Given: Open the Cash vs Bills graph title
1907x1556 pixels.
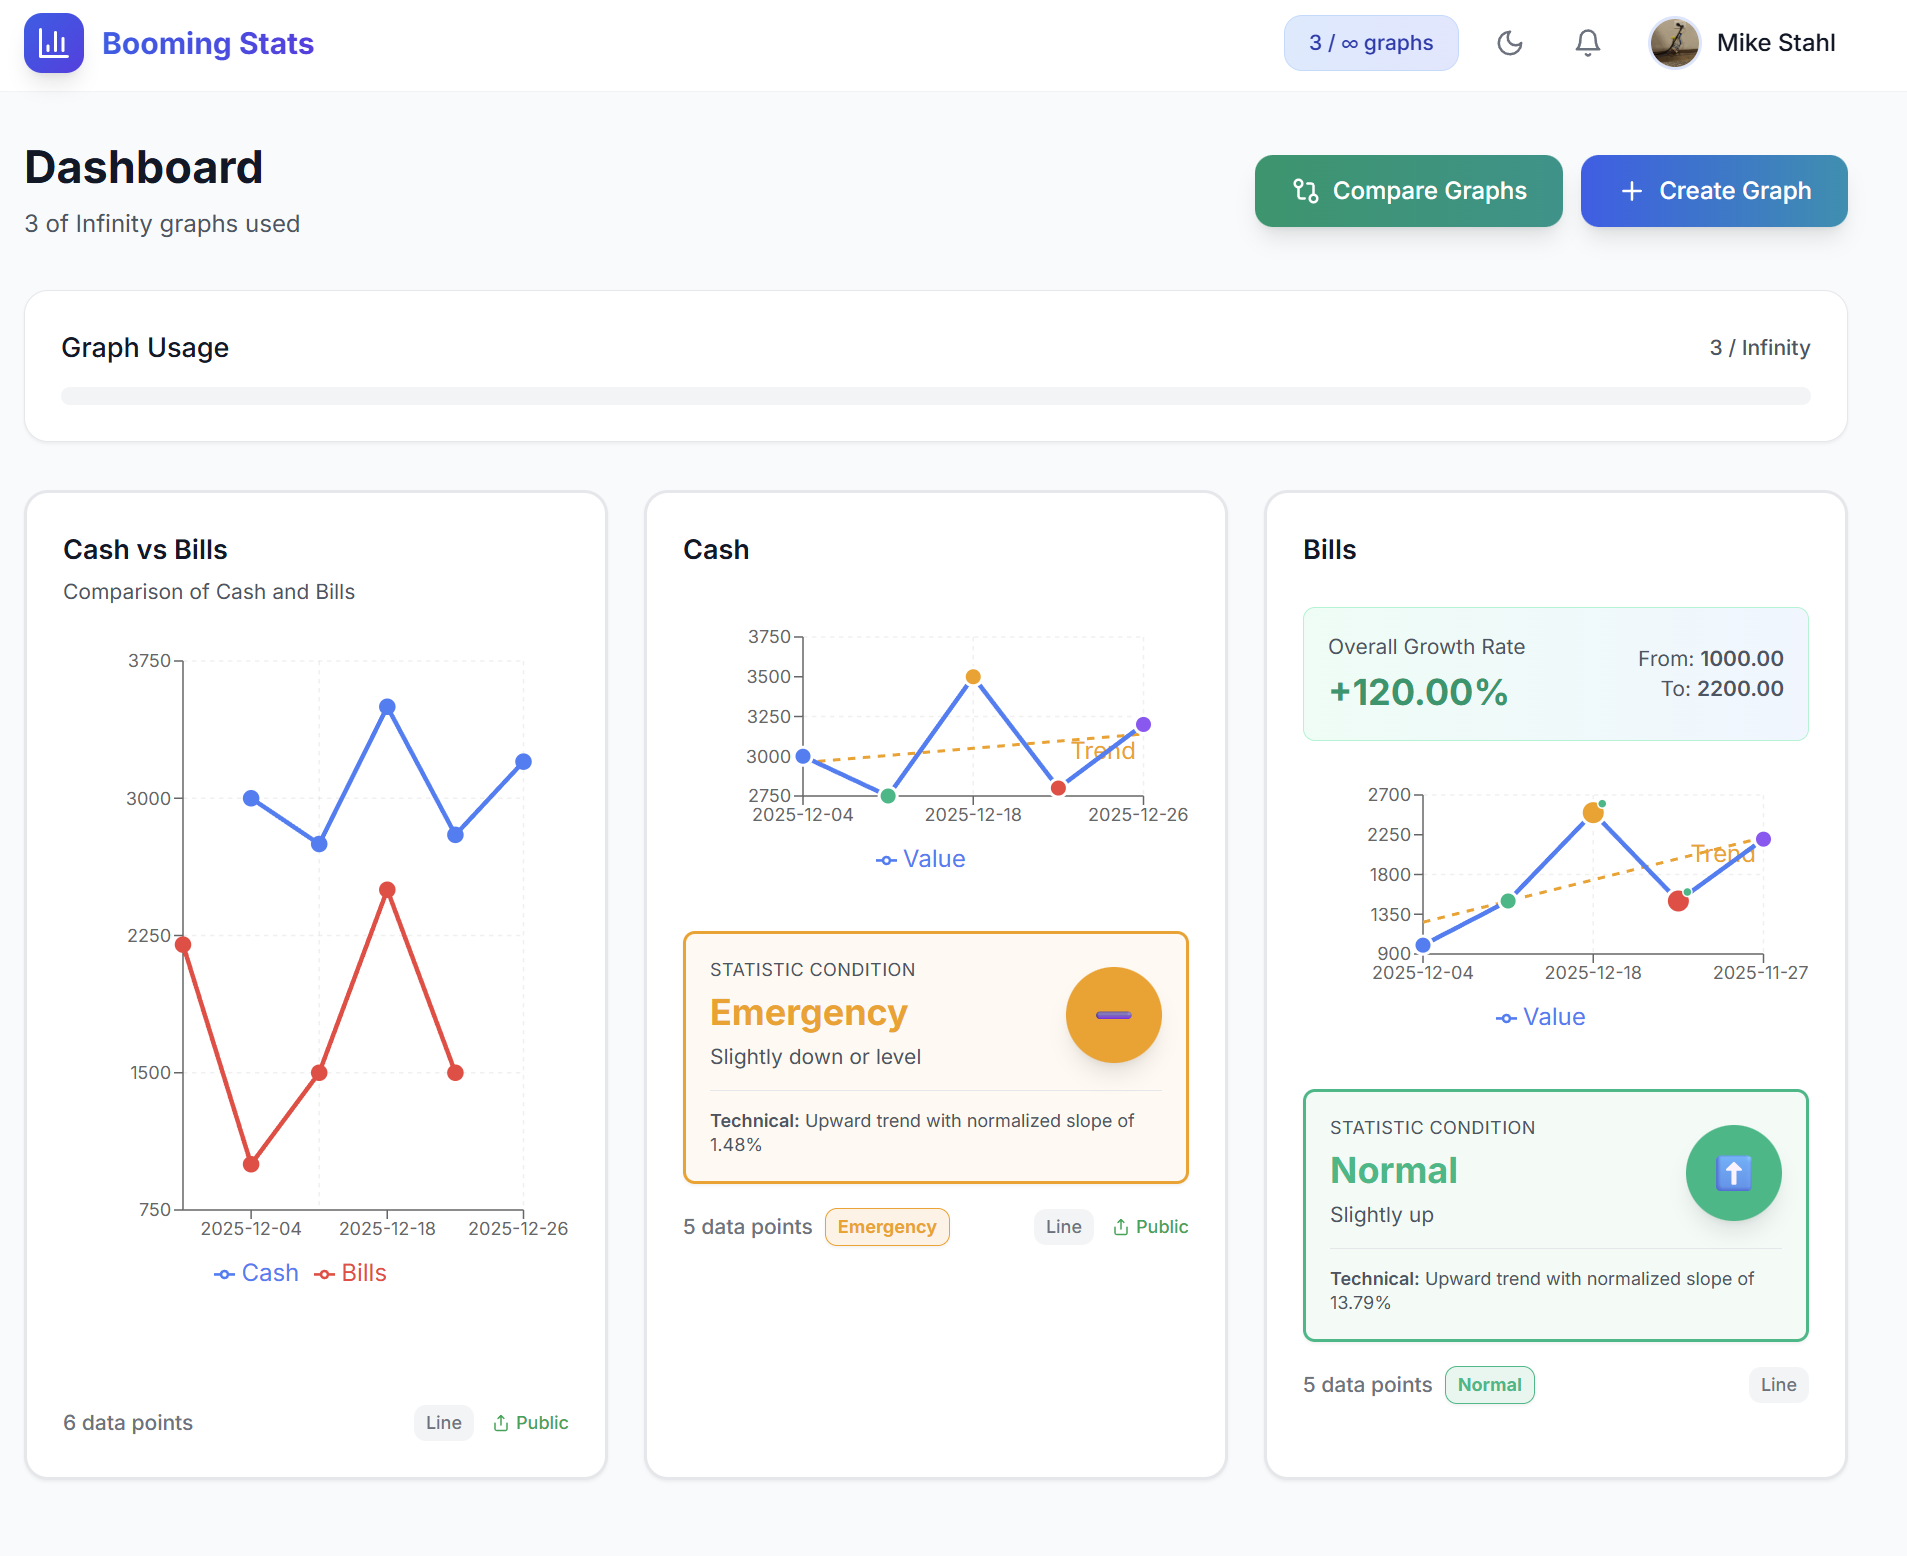Looking at the screenshot, I should click(145, 550).
